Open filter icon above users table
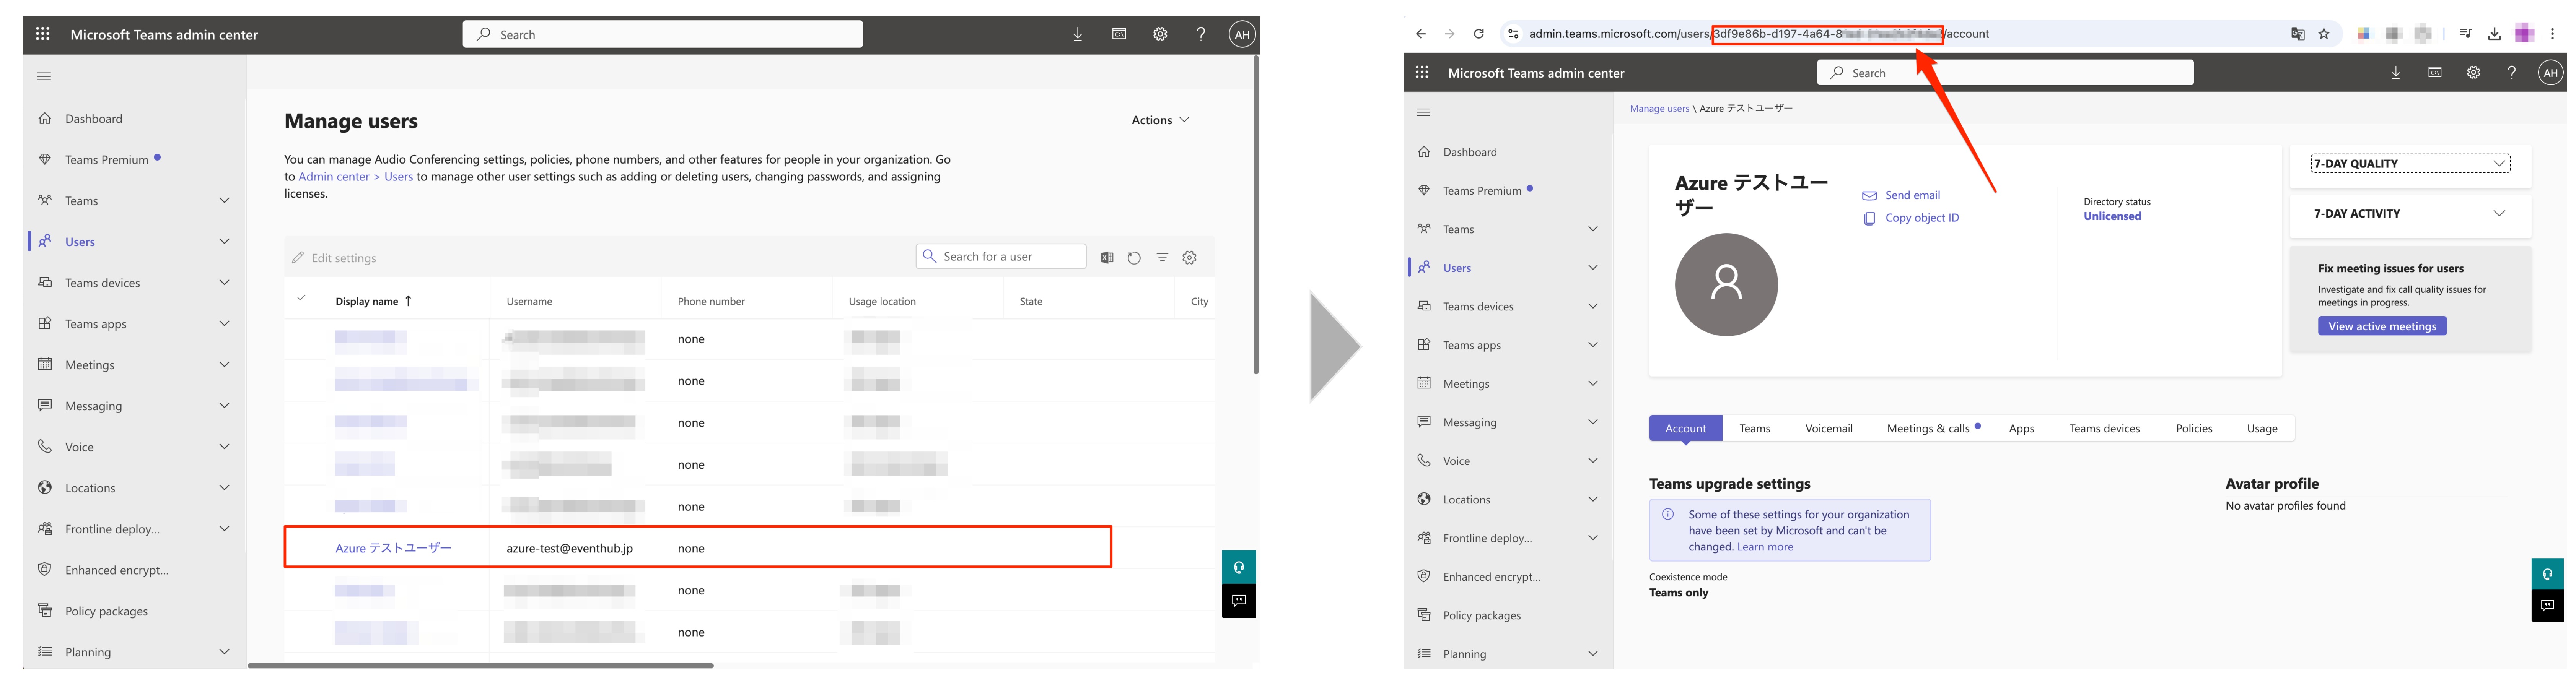 coord(1162,258)
